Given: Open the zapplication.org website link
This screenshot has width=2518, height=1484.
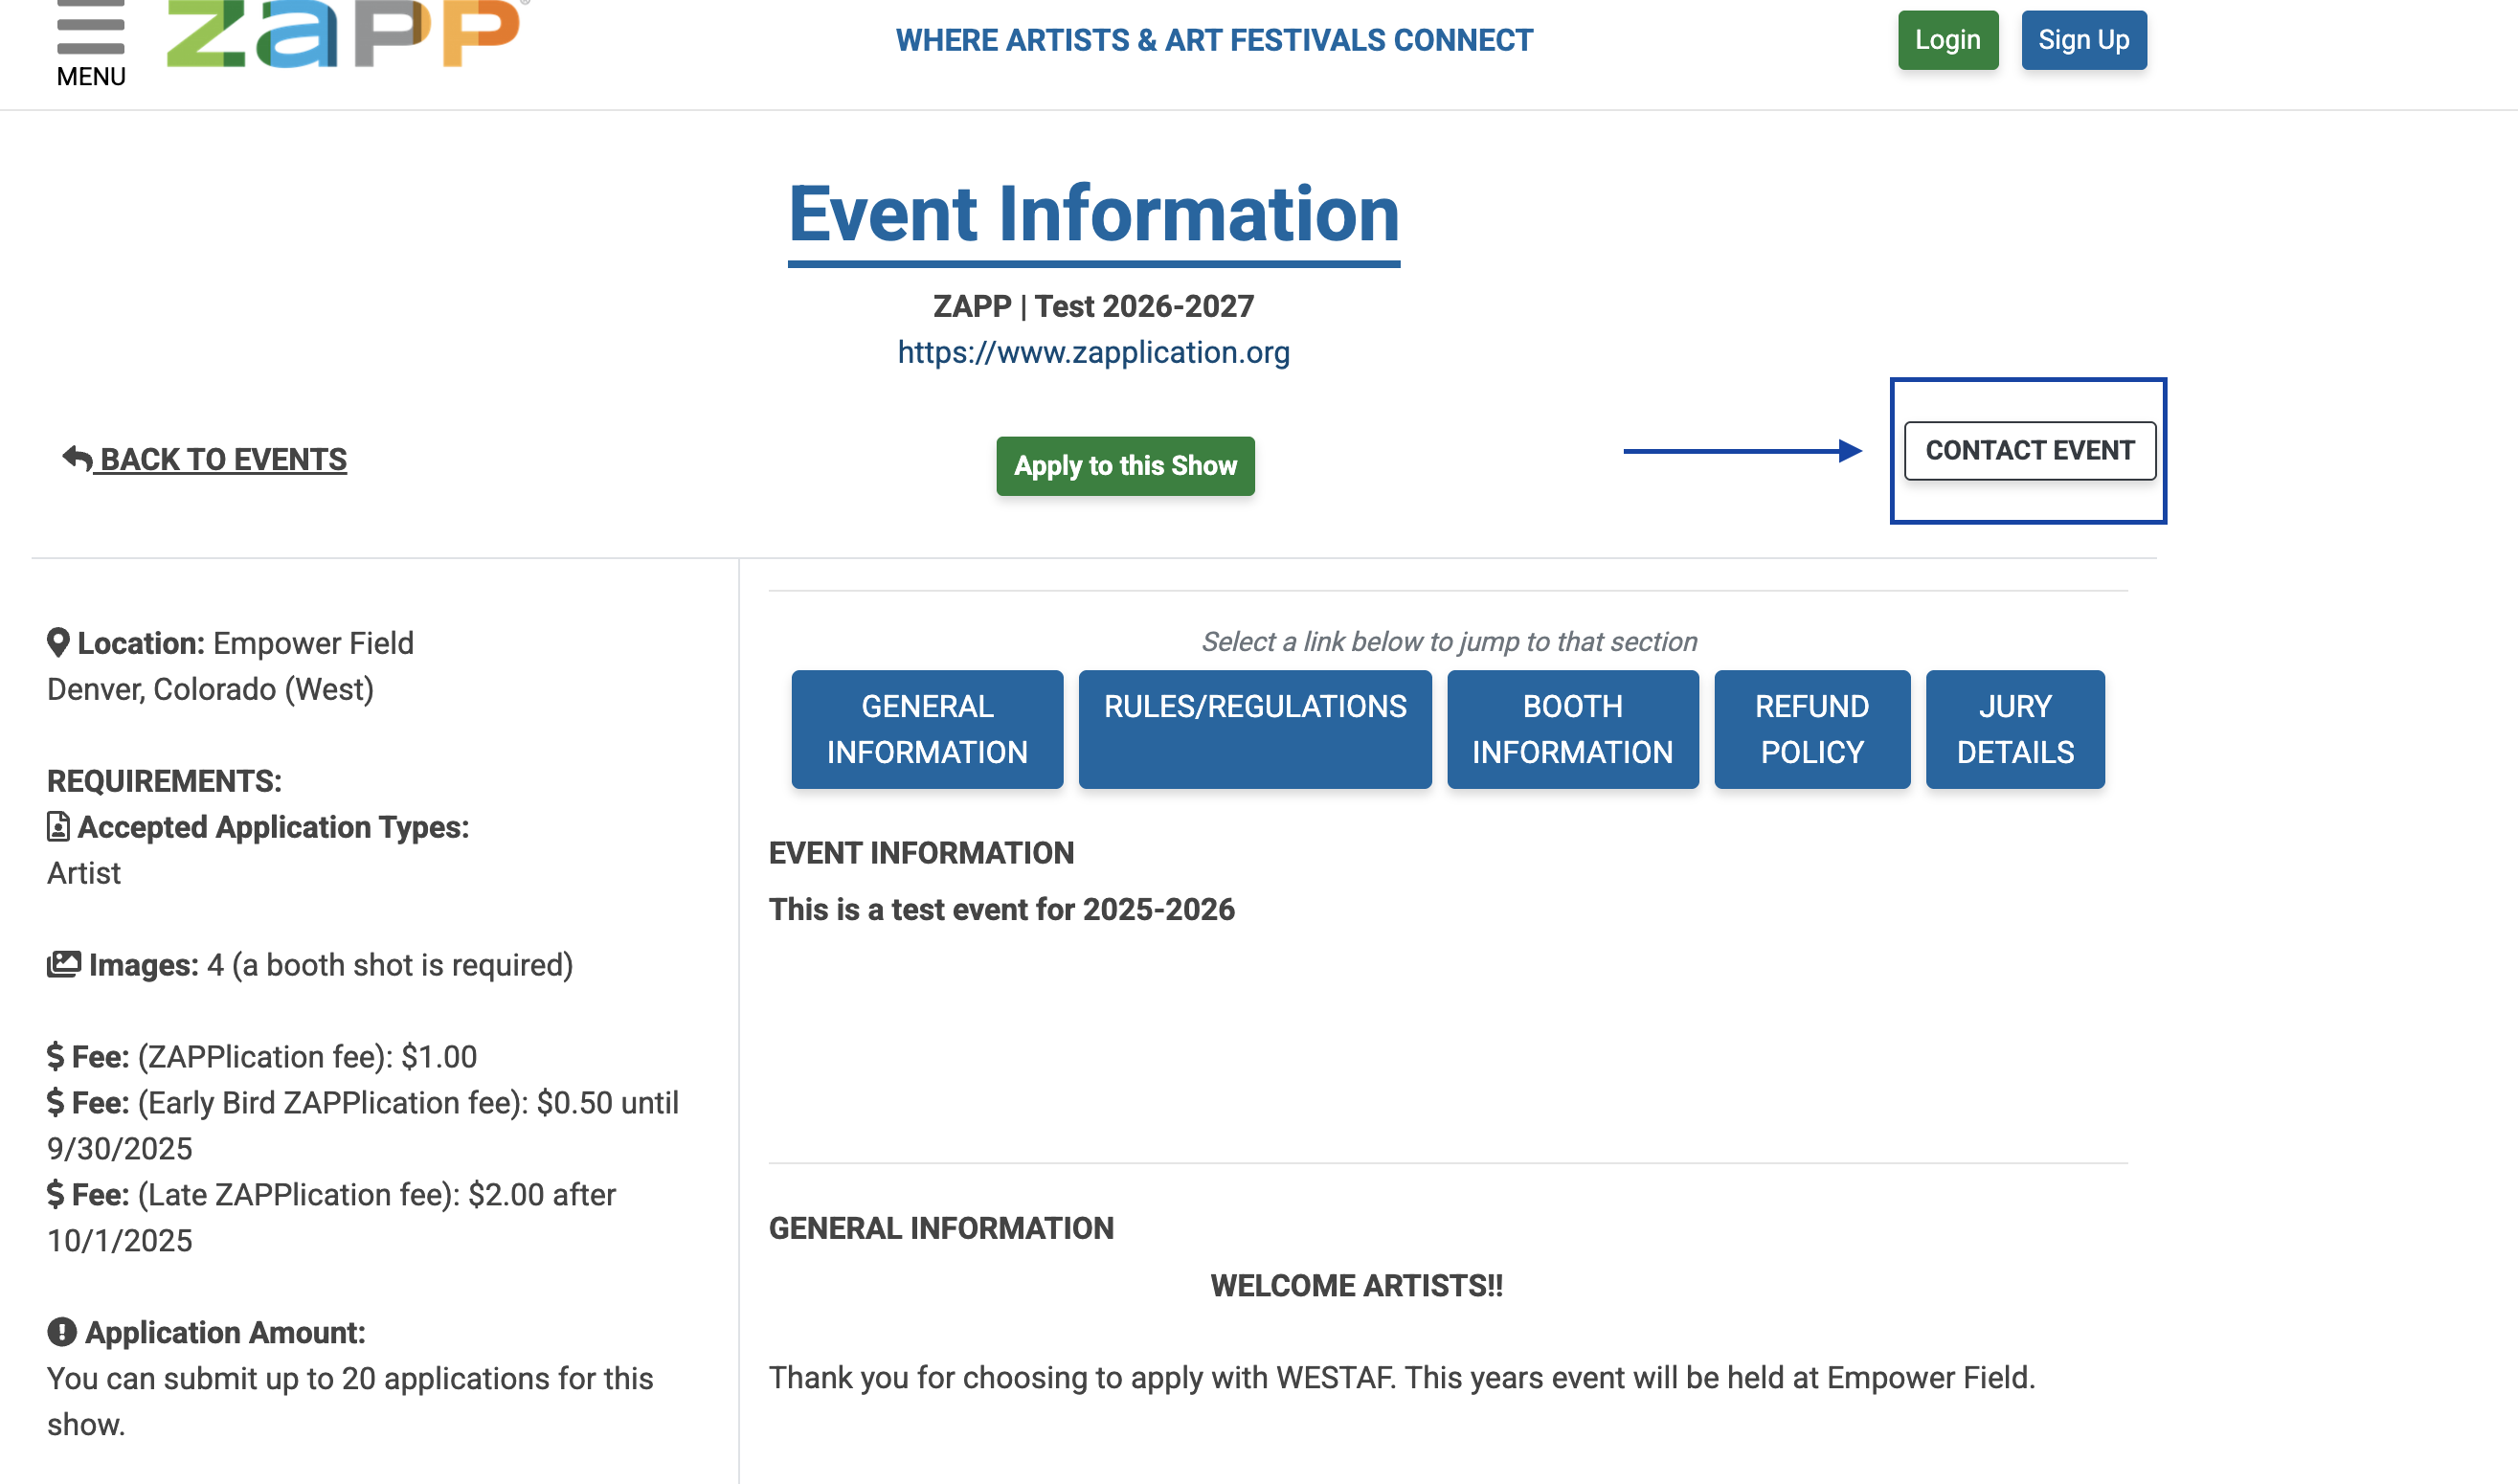Looking at the screenshot, I should 1093,352.
